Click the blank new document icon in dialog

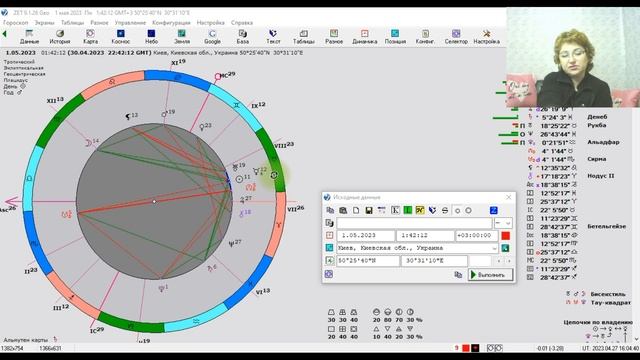pos(356,210)
